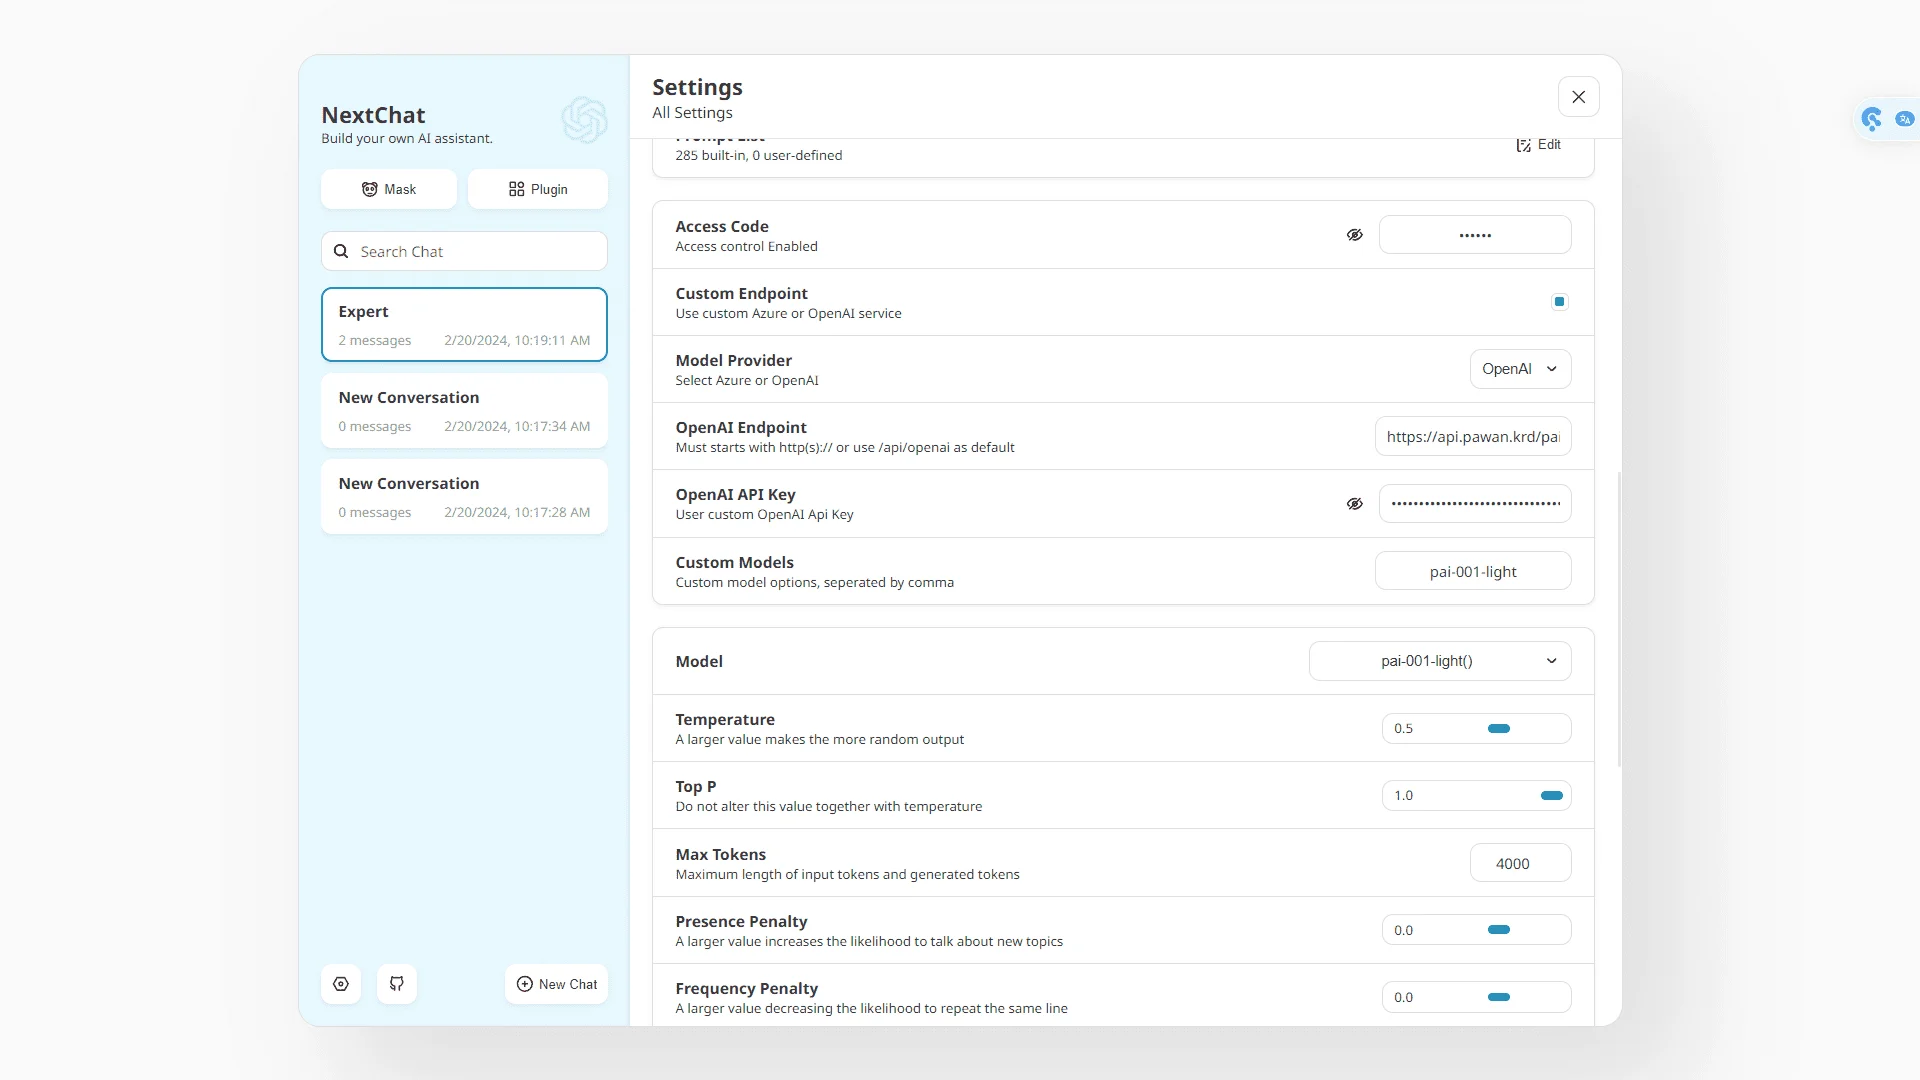Click the 'Access control Enabled' text

tap(746, 246)
